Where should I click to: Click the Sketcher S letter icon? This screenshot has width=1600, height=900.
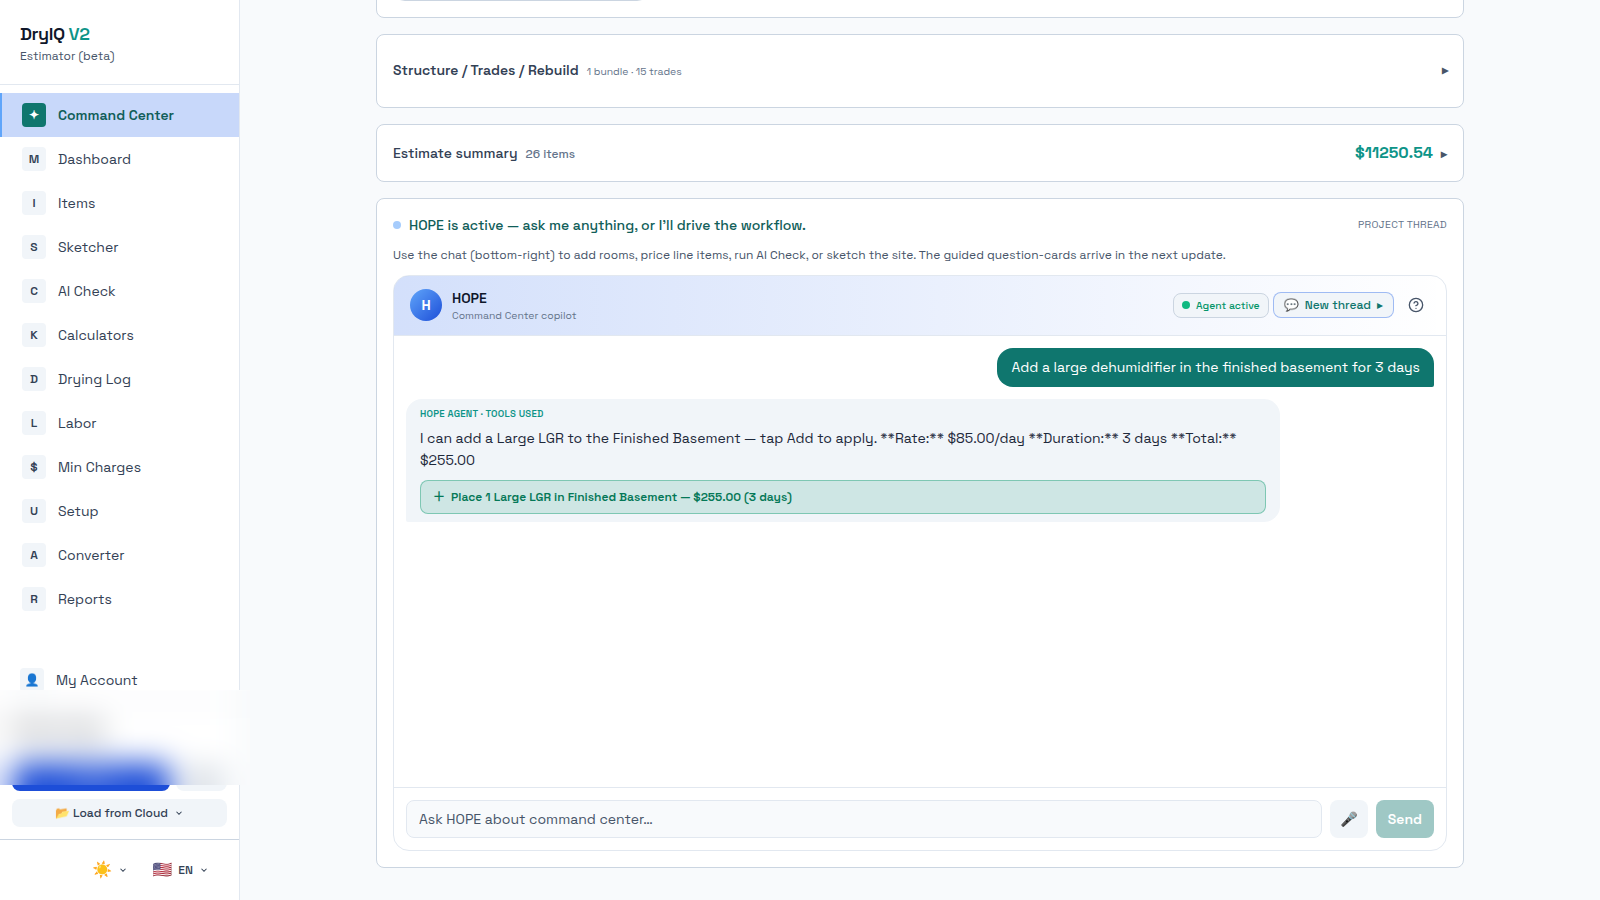point(34,247)
